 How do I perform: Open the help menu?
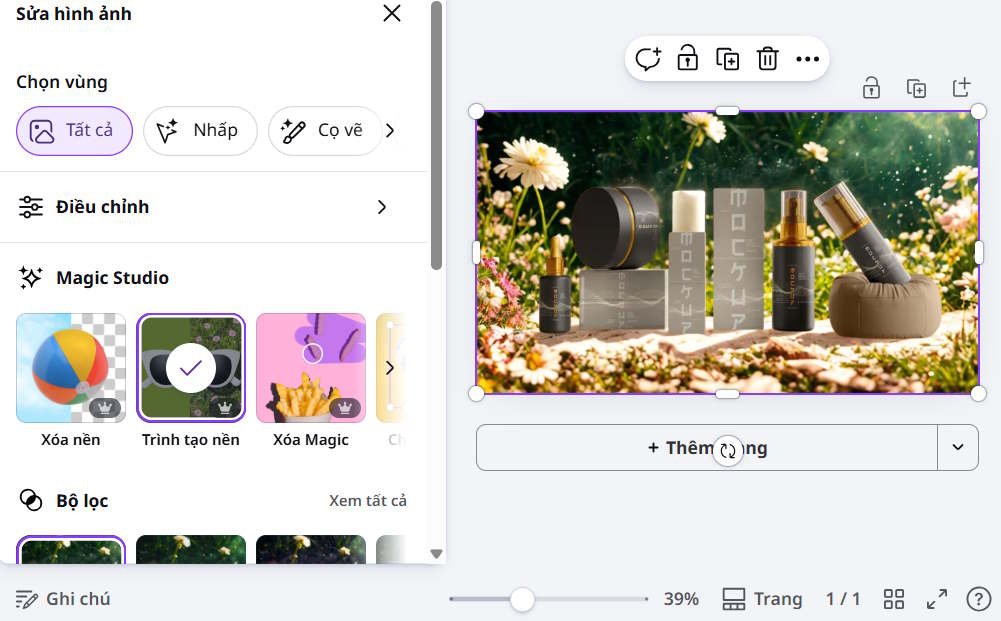point(977,598)
